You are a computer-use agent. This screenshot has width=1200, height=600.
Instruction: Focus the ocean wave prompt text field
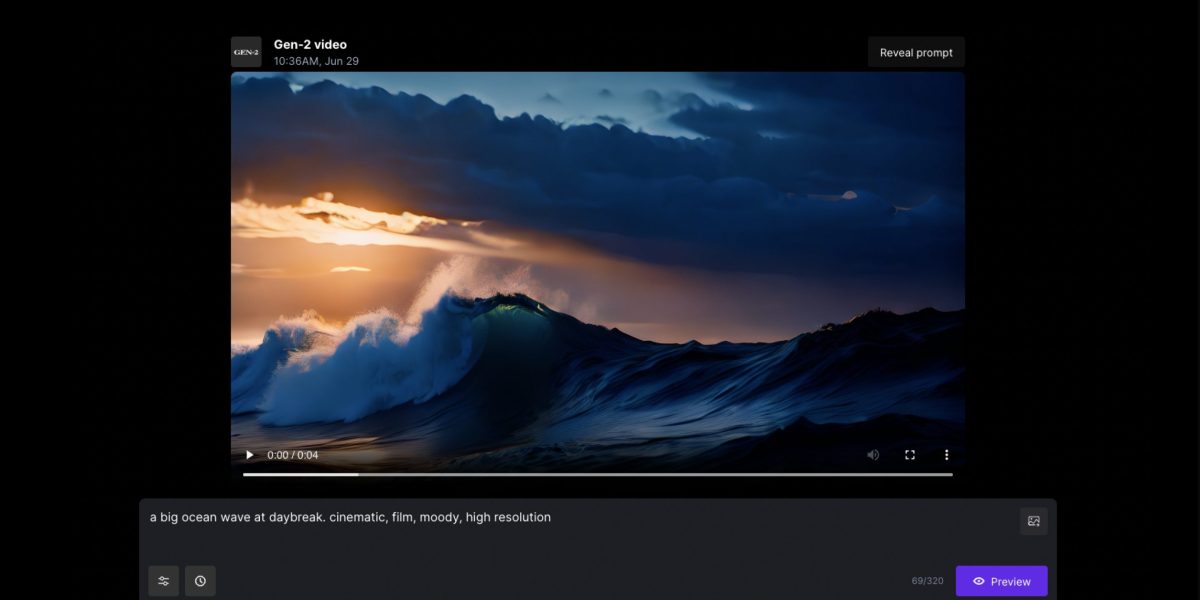[580, 535]
